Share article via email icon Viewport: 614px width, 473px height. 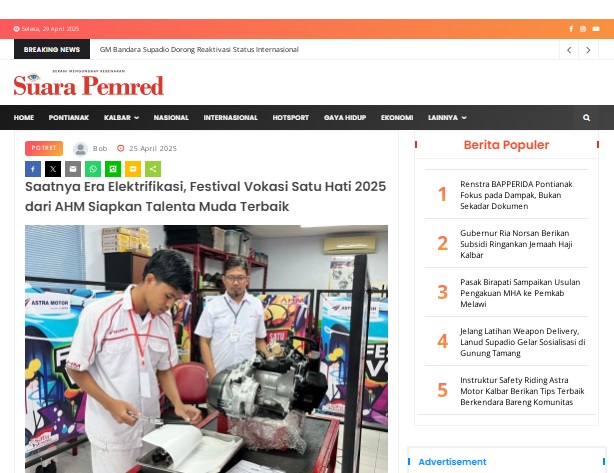[x=73, y=169]
